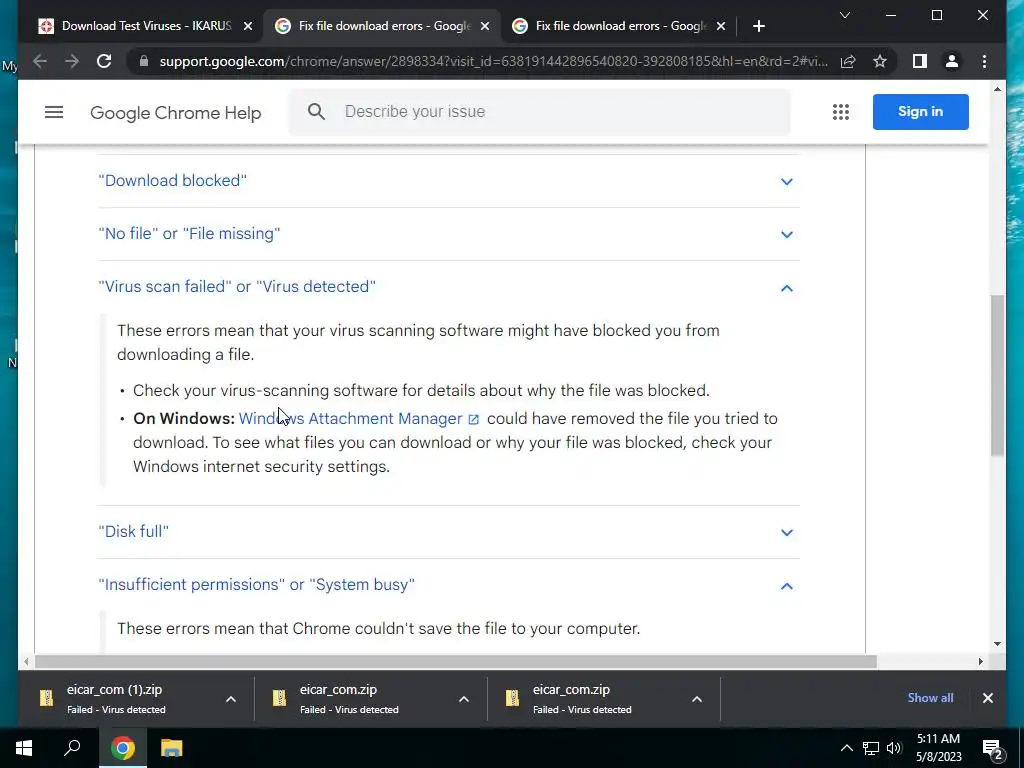Close the active Fix file download errors tab
The height and width of the screenshot is (768, 1024).
pos(485,26)
